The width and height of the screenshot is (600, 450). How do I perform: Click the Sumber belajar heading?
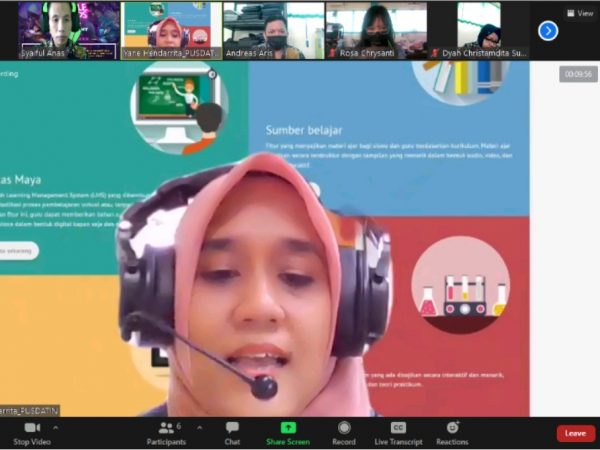[x=304, y=130]
